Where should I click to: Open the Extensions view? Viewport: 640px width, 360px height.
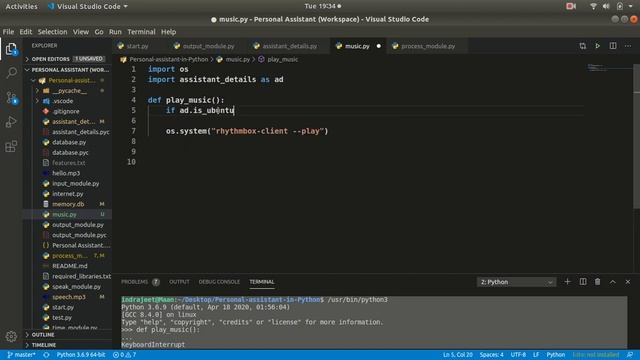11,146
